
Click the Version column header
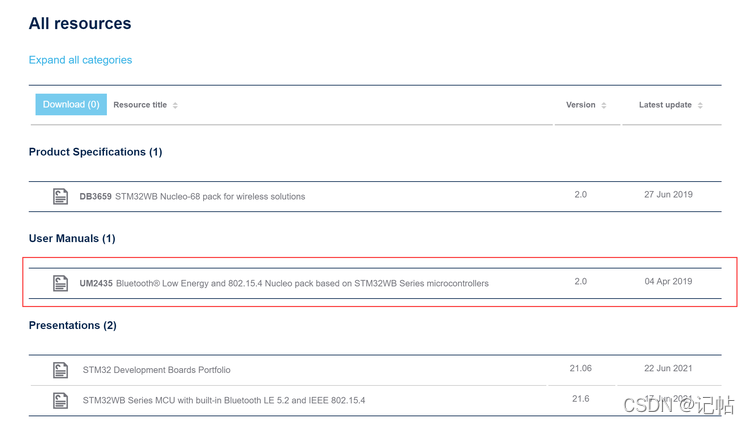point(581,105)
